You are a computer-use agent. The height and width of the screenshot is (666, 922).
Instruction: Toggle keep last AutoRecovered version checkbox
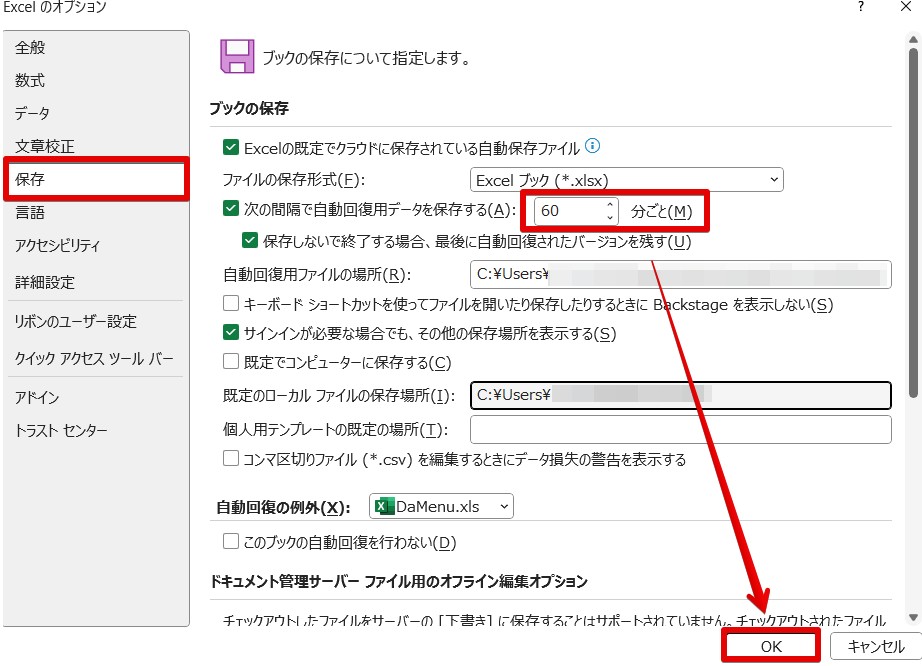pyautogui.click(x=250, y=240)
